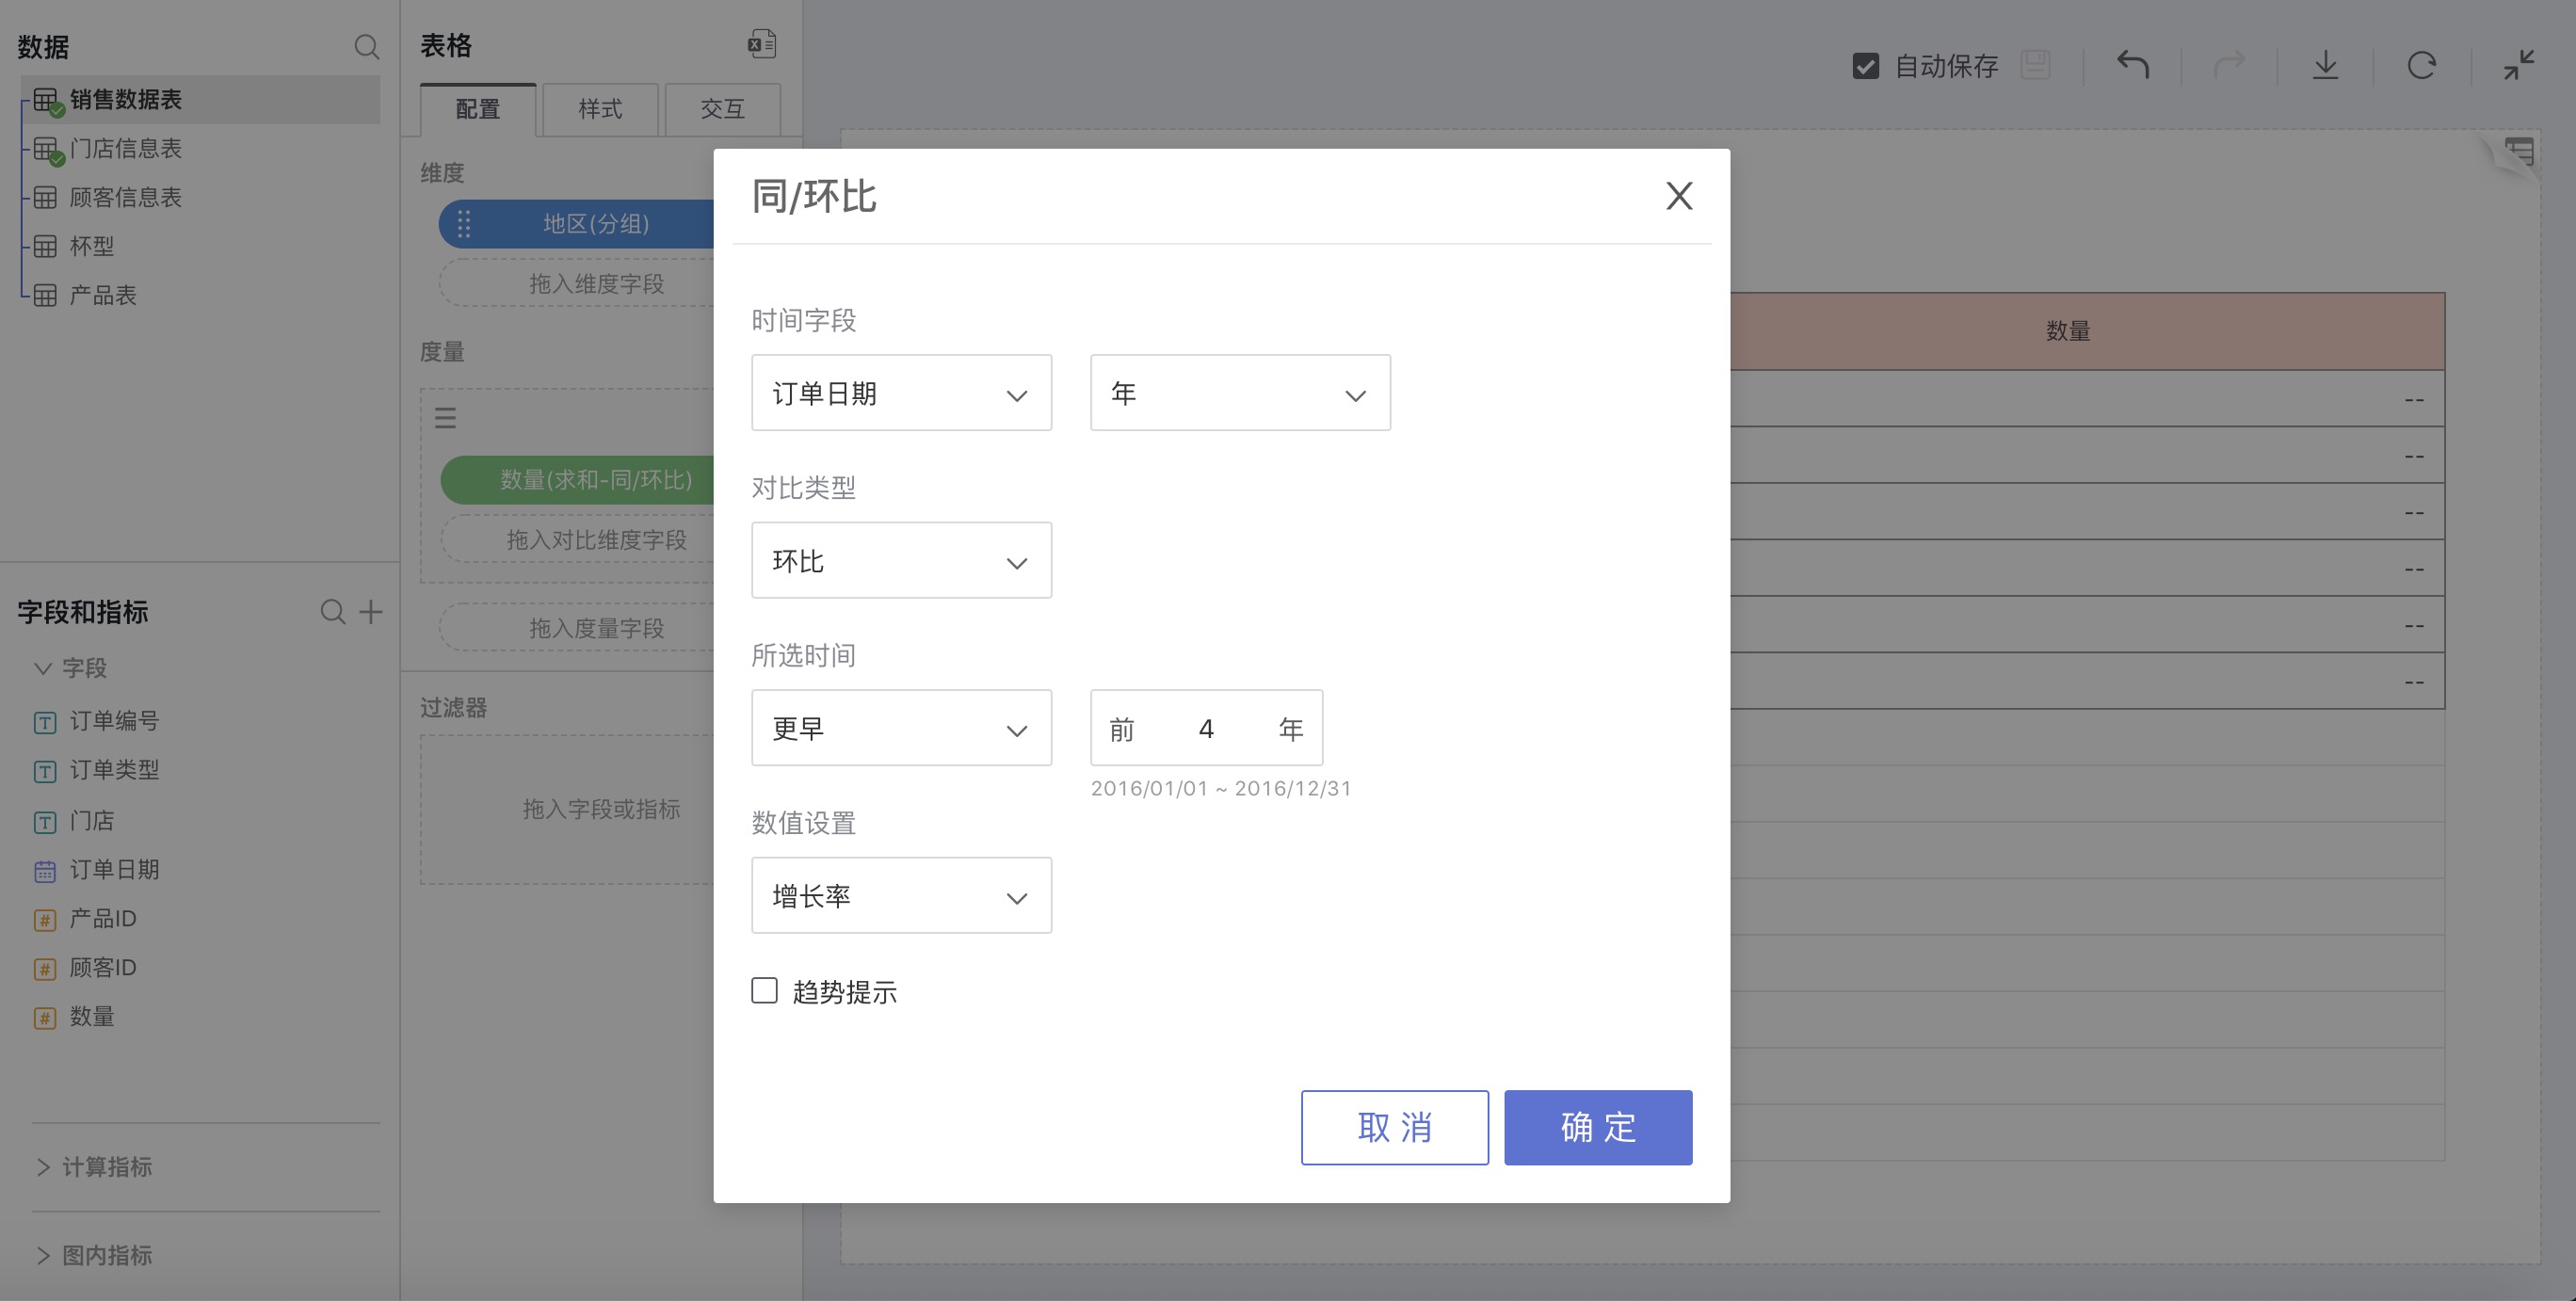Click the hamburger menu icon in the 度量 box
The image size is (2576, 1301).
coord(446,418)
